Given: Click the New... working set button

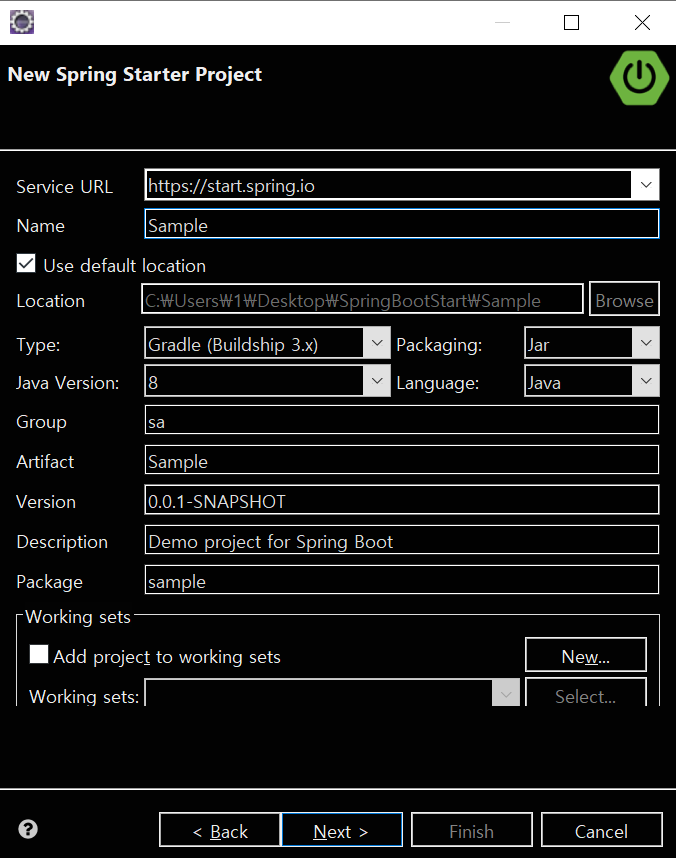Looking at the screenshot, I should [x=586, y=654].
